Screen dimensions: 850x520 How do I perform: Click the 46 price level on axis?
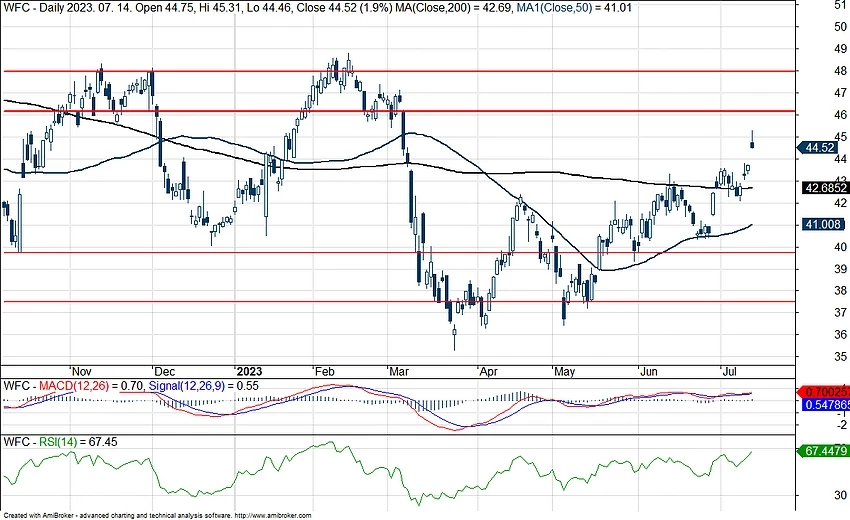tap(840, 115)
